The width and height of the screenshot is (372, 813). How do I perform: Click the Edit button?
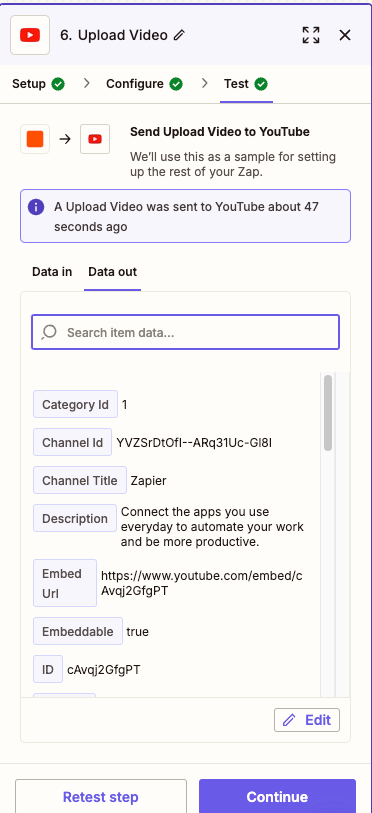point(307,720)
